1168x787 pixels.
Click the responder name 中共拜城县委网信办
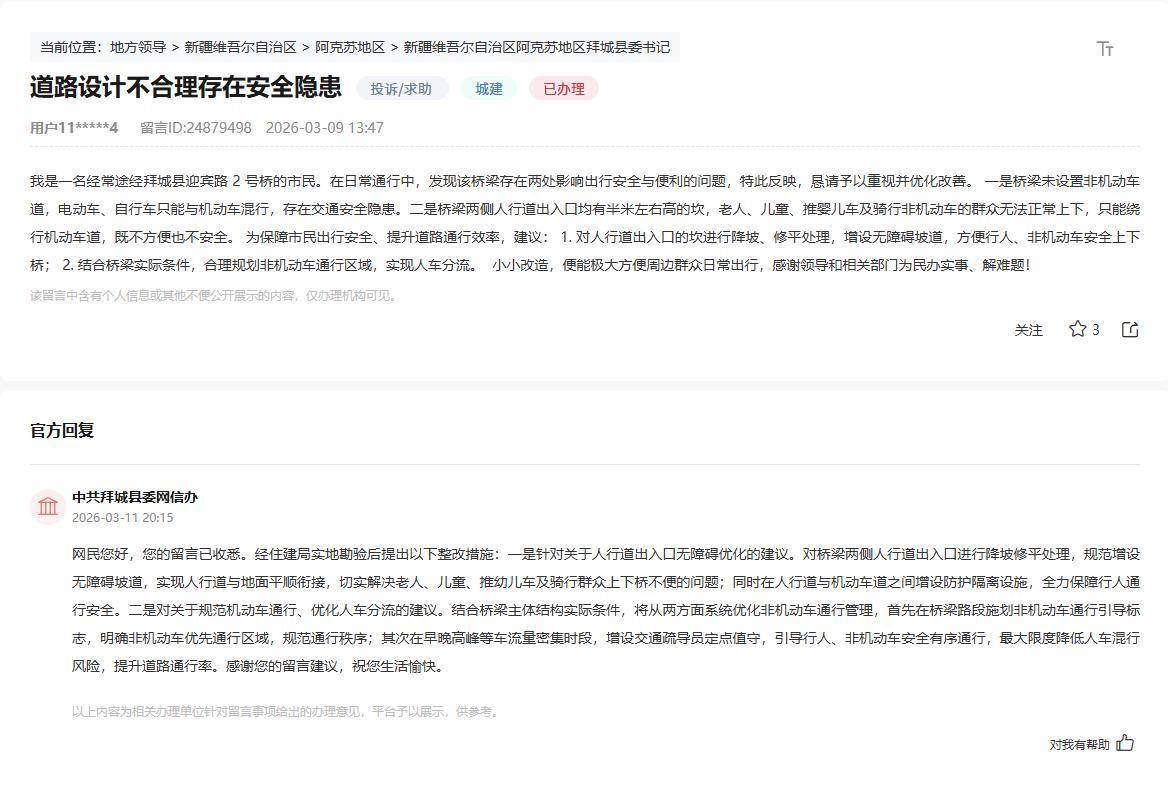tap(135, 497)
